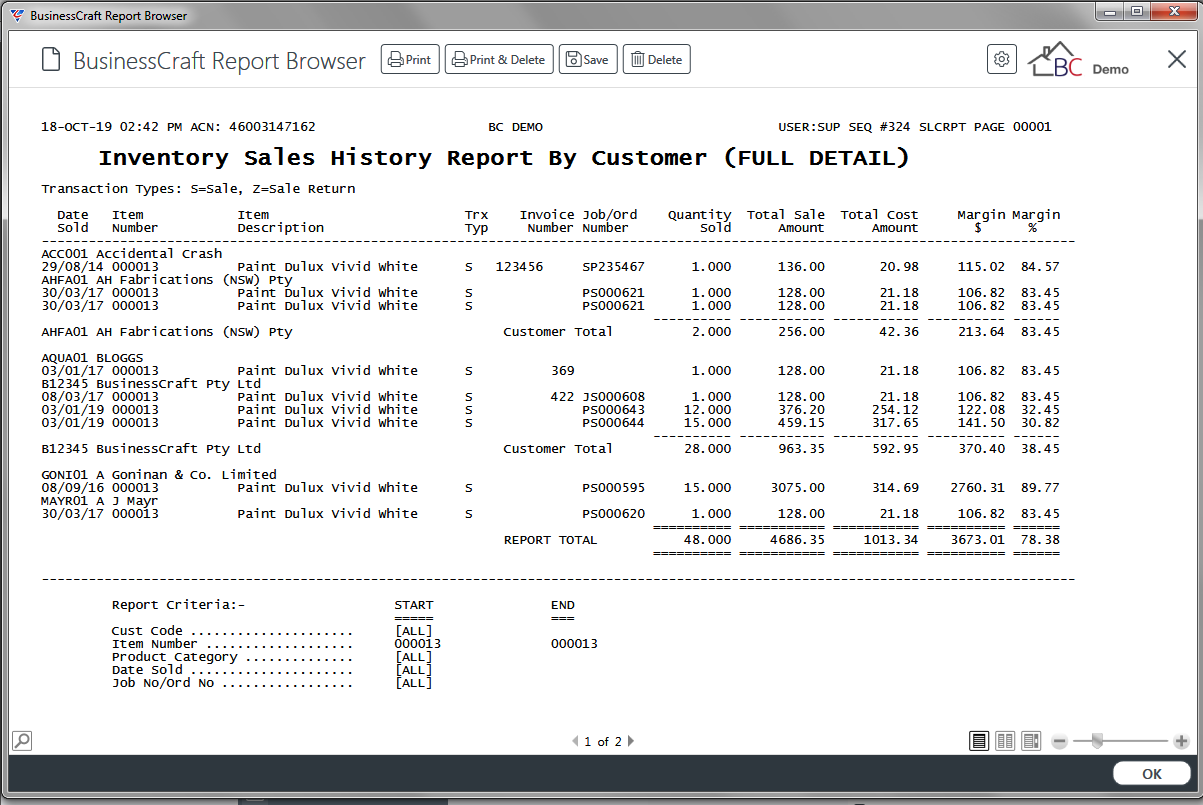Save the report
1203x805 pixels.
588,60
